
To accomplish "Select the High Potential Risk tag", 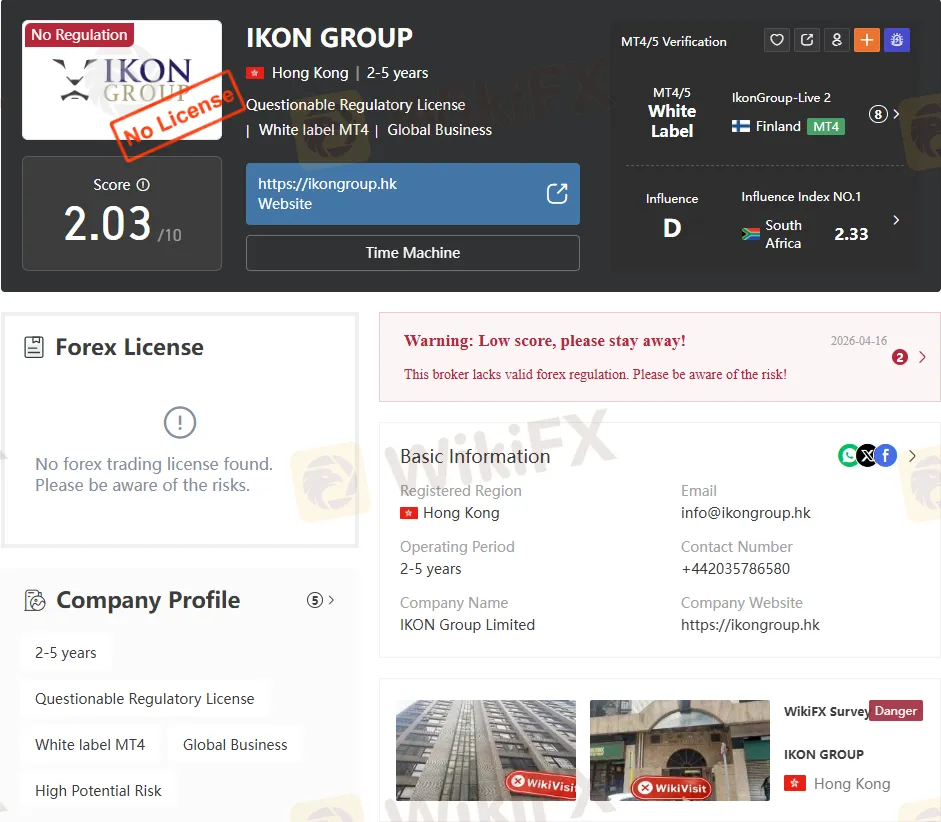I will click(98, 790).
